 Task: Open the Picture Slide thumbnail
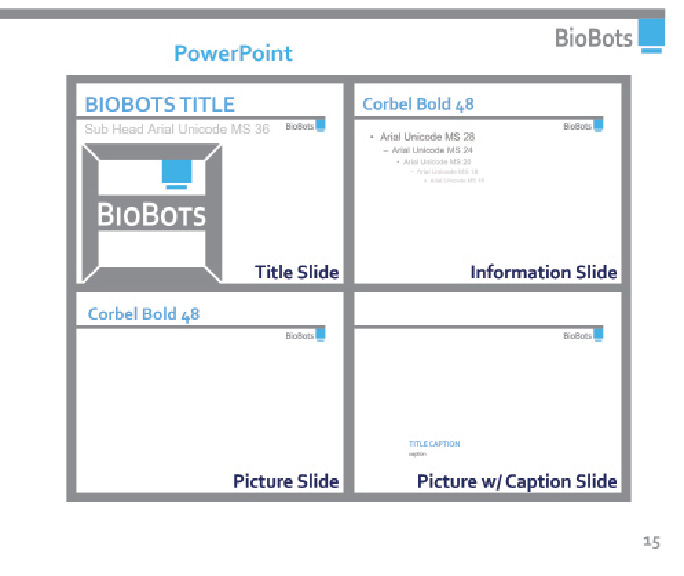coord(210,392)
